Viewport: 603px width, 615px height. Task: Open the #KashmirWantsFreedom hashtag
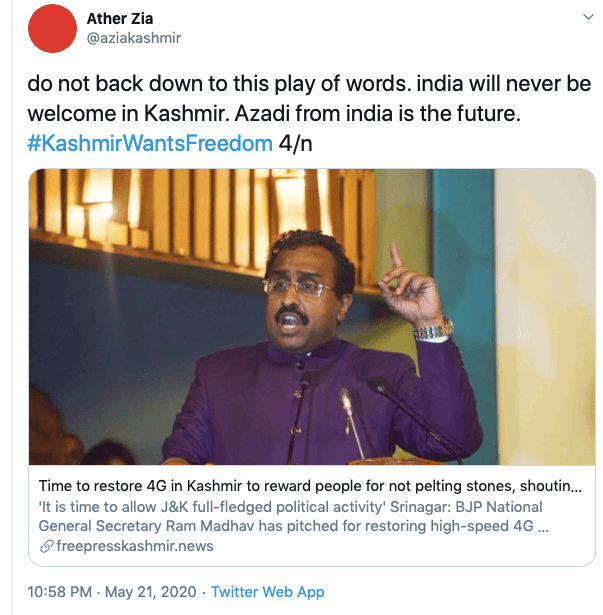[x=151, y=142]
